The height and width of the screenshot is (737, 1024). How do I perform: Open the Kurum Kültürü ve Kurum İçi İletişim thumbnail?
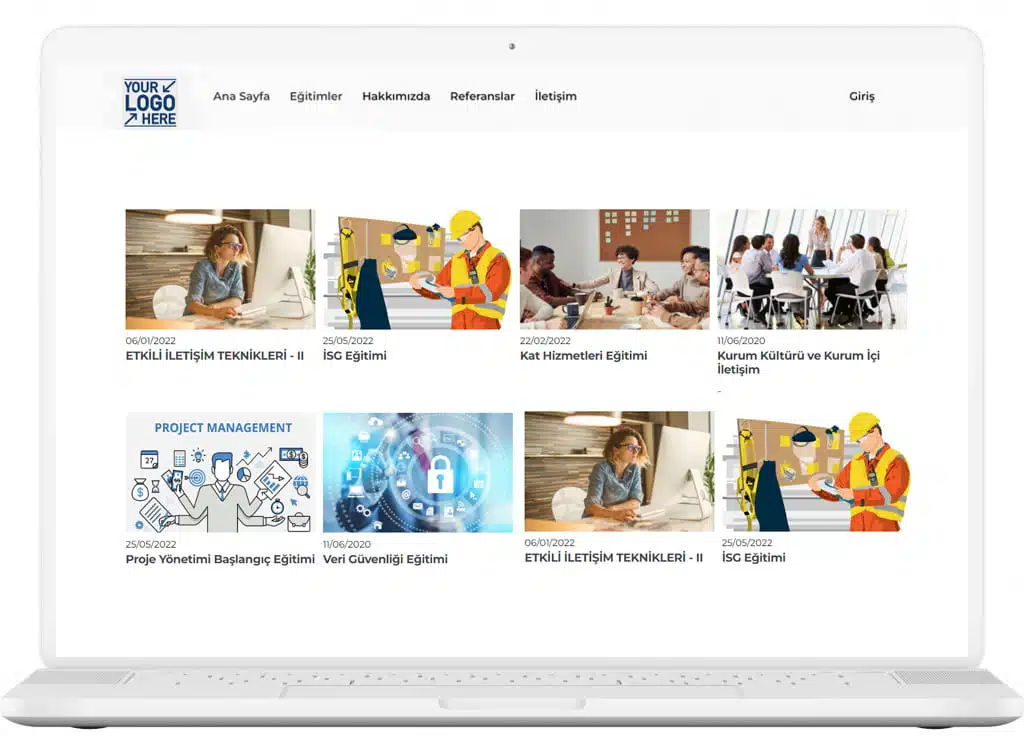[x=812, y=269]
